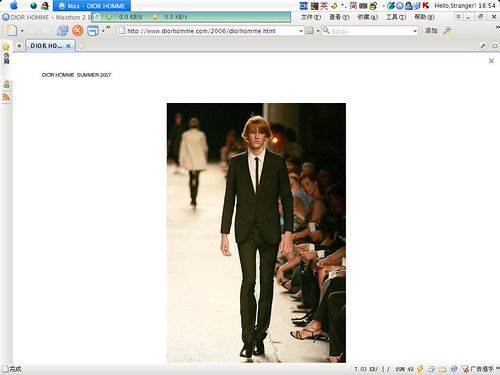Click the 添加 button

click(431, 31)
